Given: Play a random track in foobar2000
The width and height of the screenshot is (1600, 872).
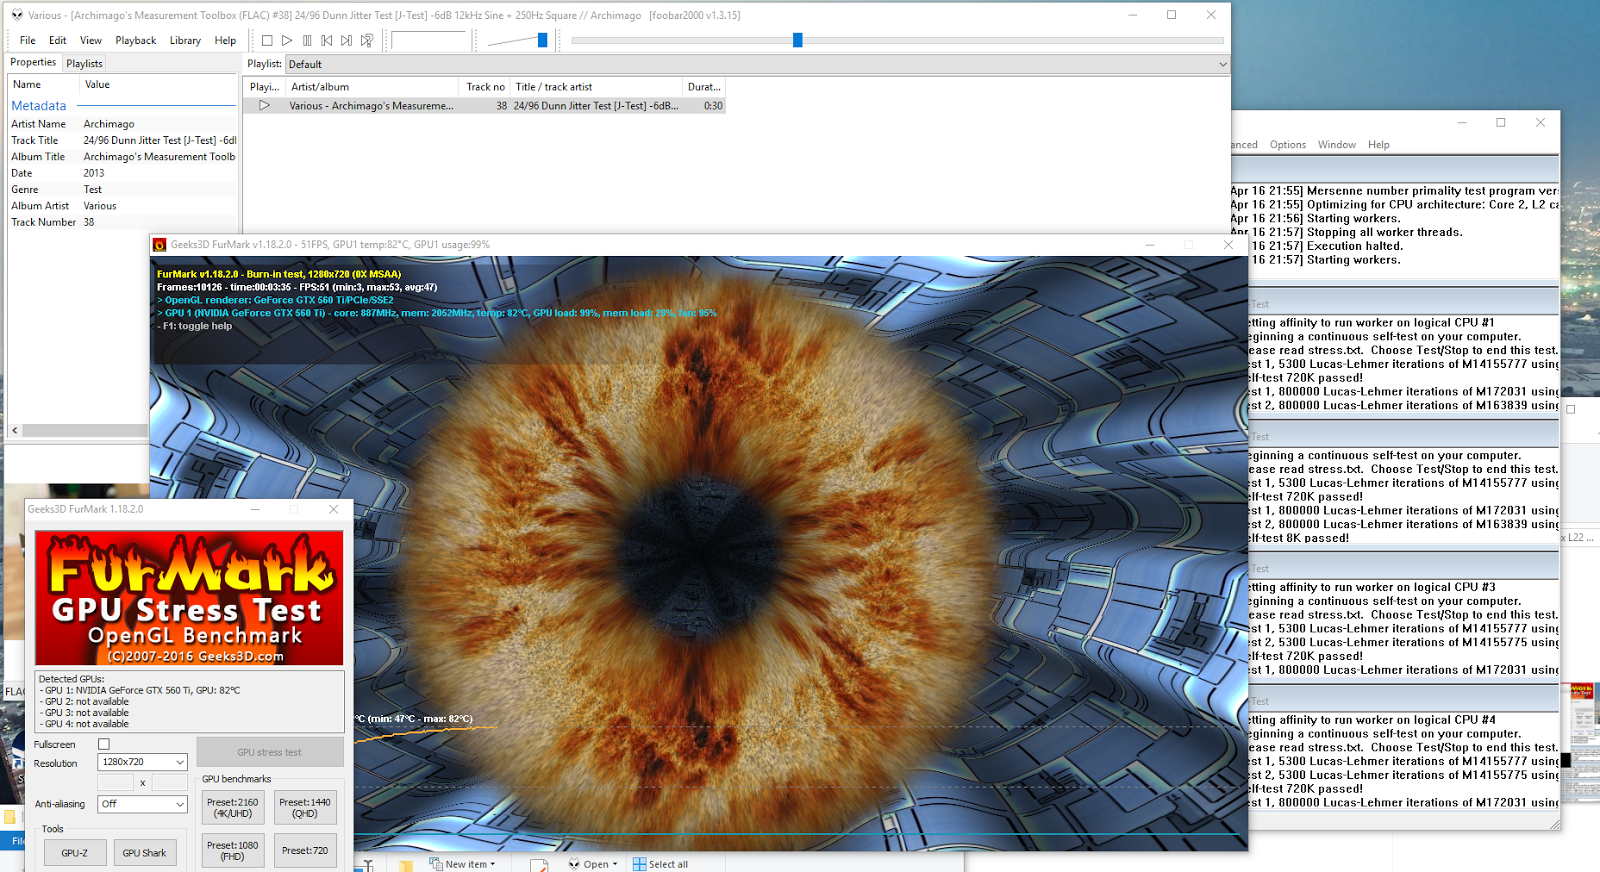Looking at the screenshot, I should [367, 41].
